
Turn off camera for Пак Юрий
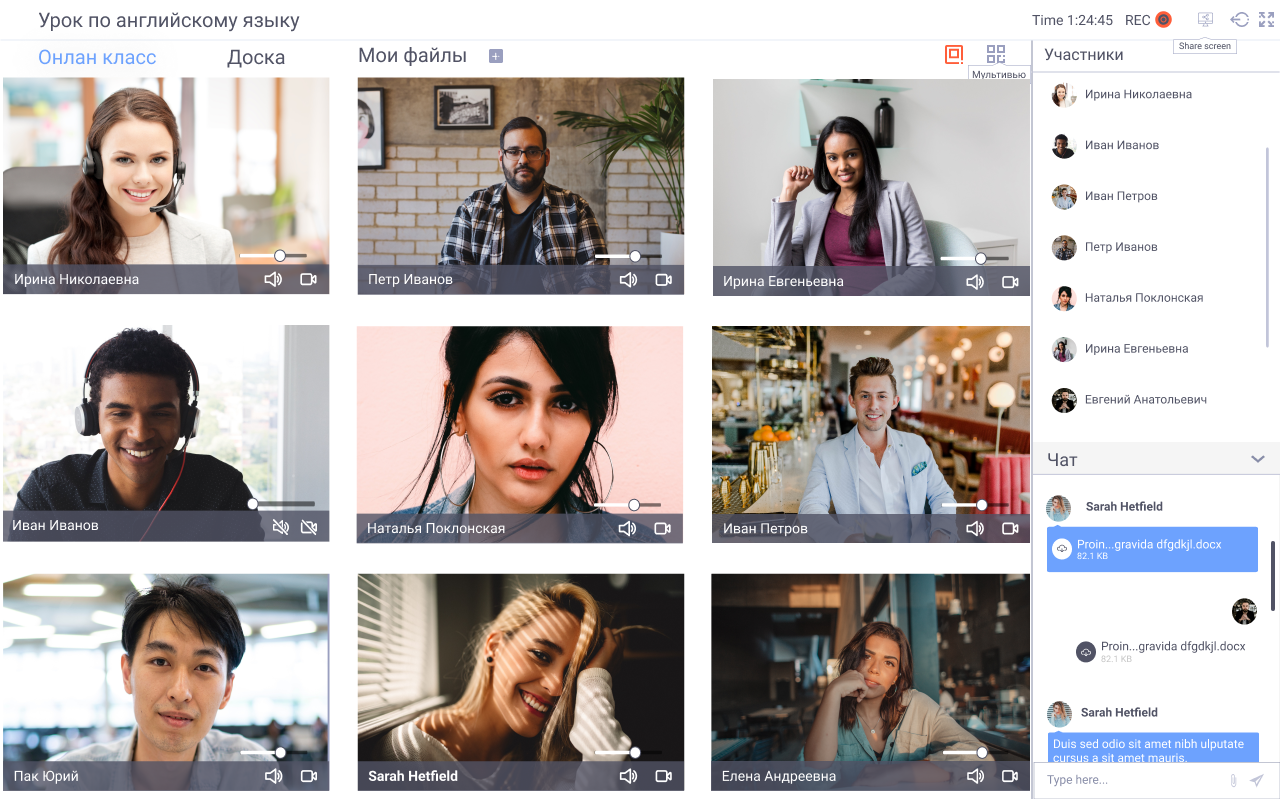[x=309, y=776]
